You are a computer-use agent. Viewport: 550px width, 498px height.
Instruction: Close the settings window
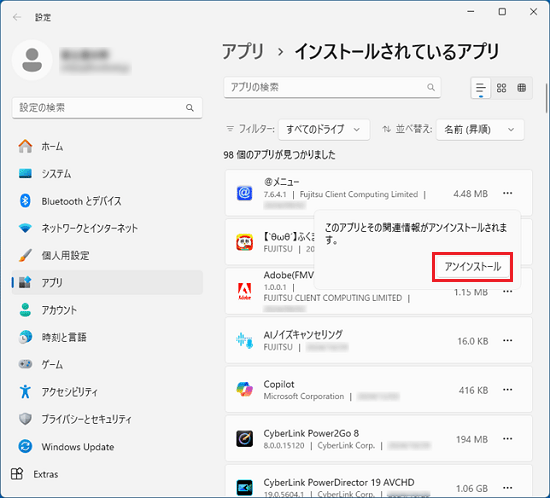point(534,12)
